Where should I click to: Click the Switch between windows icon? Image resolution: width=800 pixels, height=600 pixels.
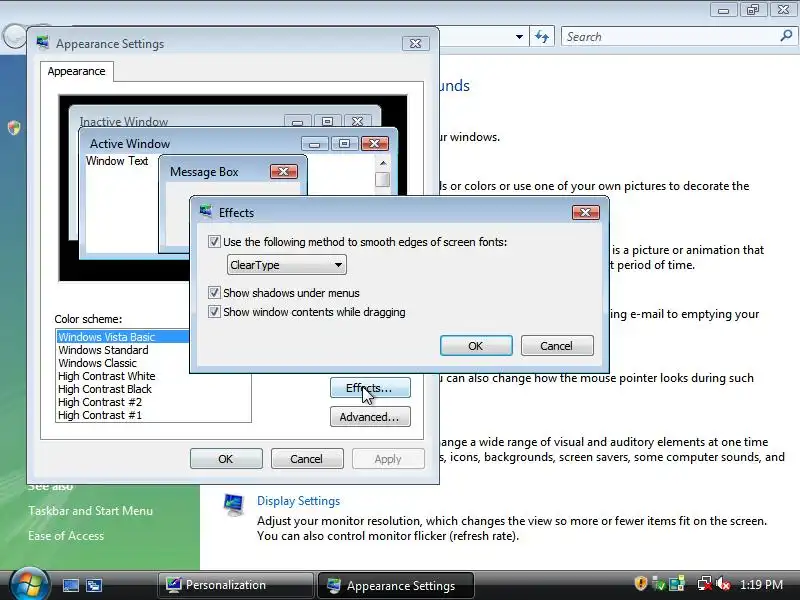[x=94, y=585]
